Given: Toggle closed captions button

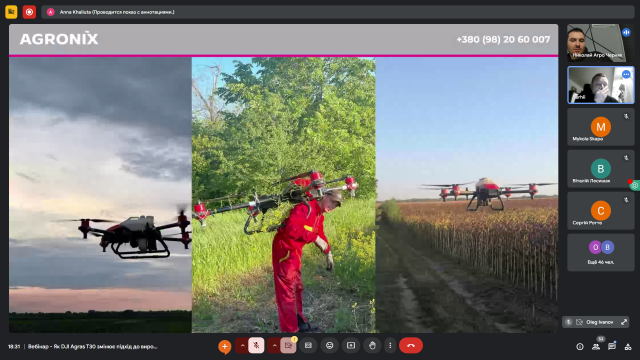Looking at the screenshot, I should click(308, 346).
